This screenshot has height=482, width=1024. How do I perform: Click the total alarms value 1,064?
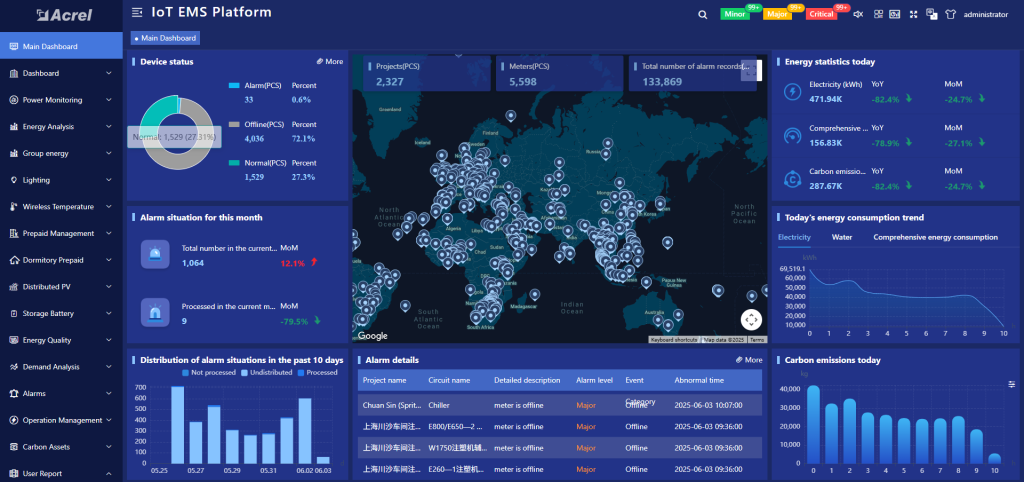193,263
